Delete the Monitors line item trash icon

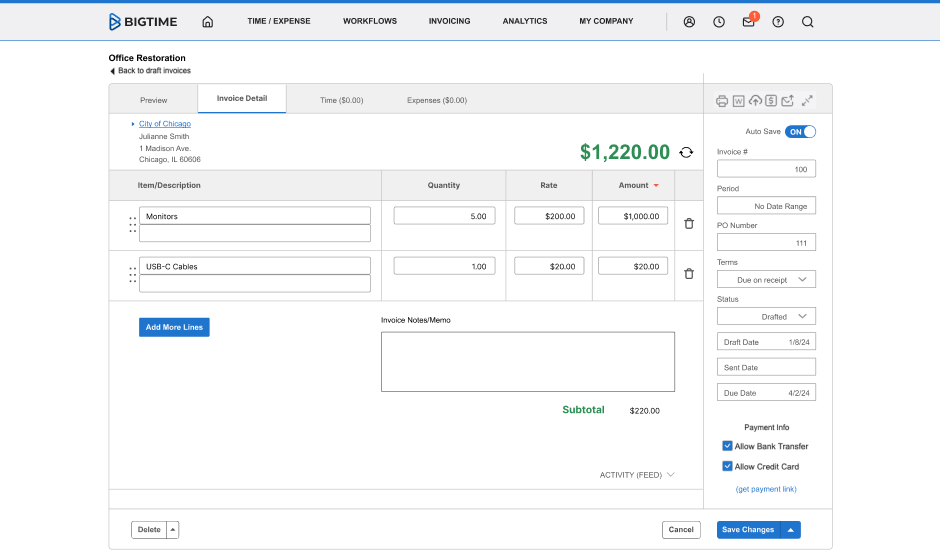coord(689,224)
